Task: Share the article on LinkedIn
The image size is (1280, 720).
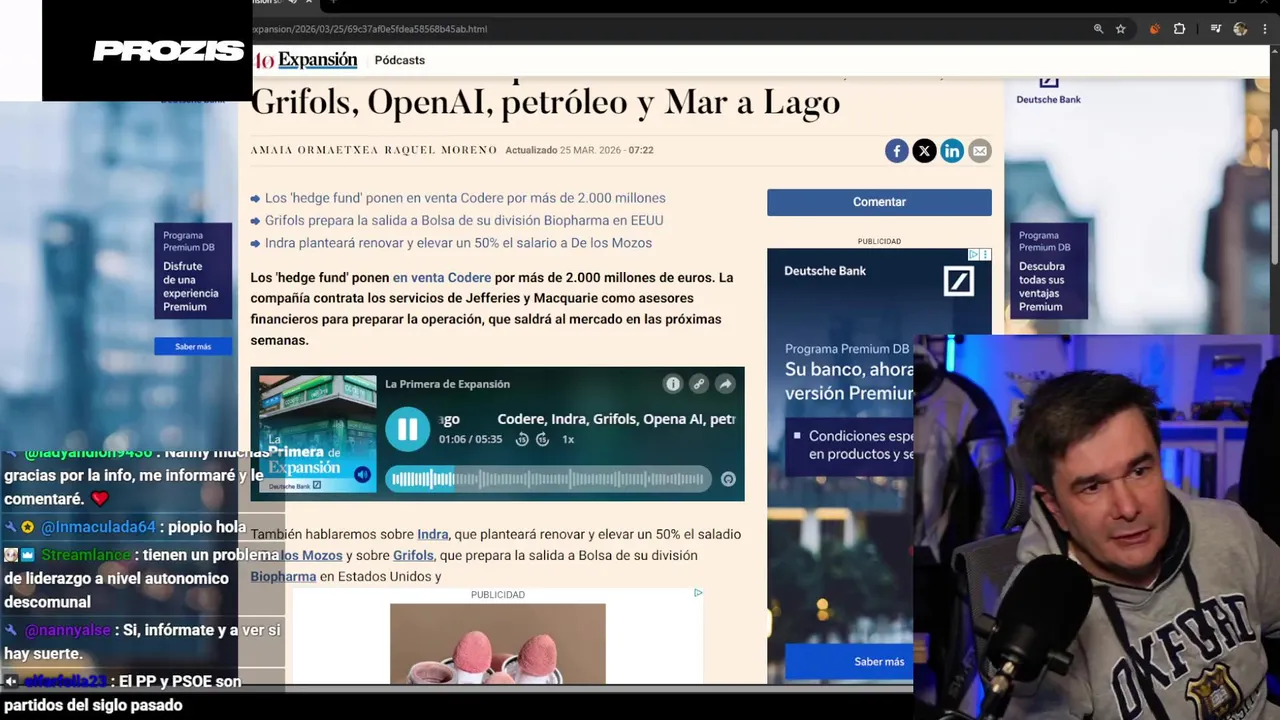Action: [952, 151]
